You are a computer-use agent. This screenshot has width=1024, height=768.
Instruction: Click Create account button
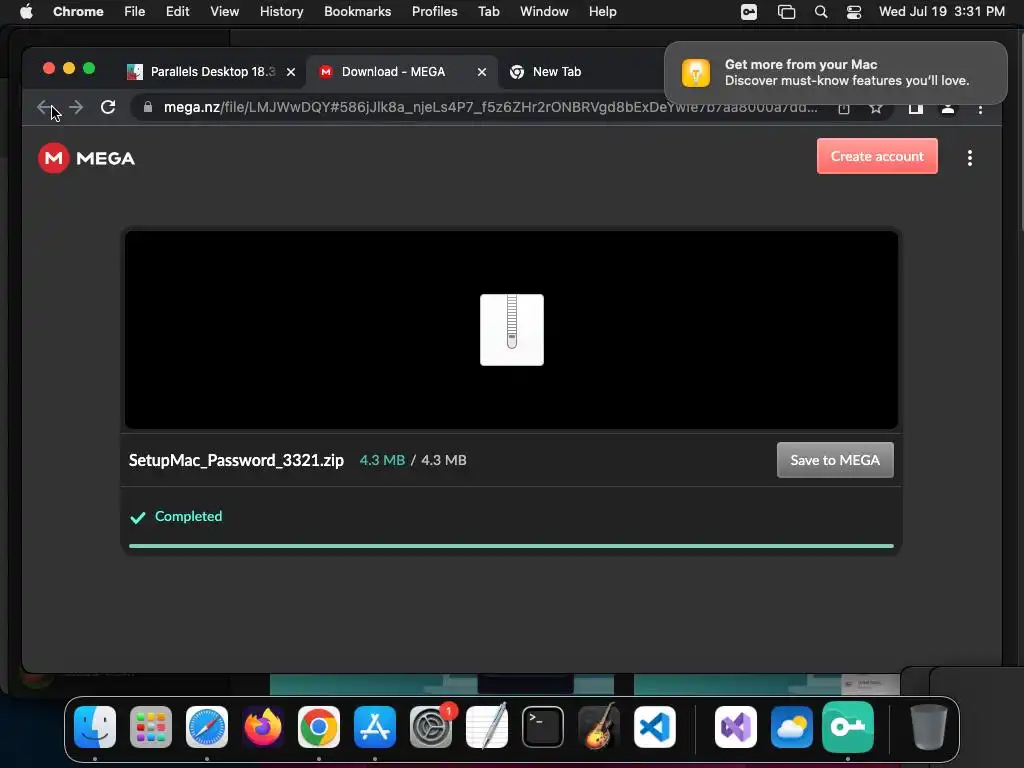pyautogui.click(x=877, y=156)
